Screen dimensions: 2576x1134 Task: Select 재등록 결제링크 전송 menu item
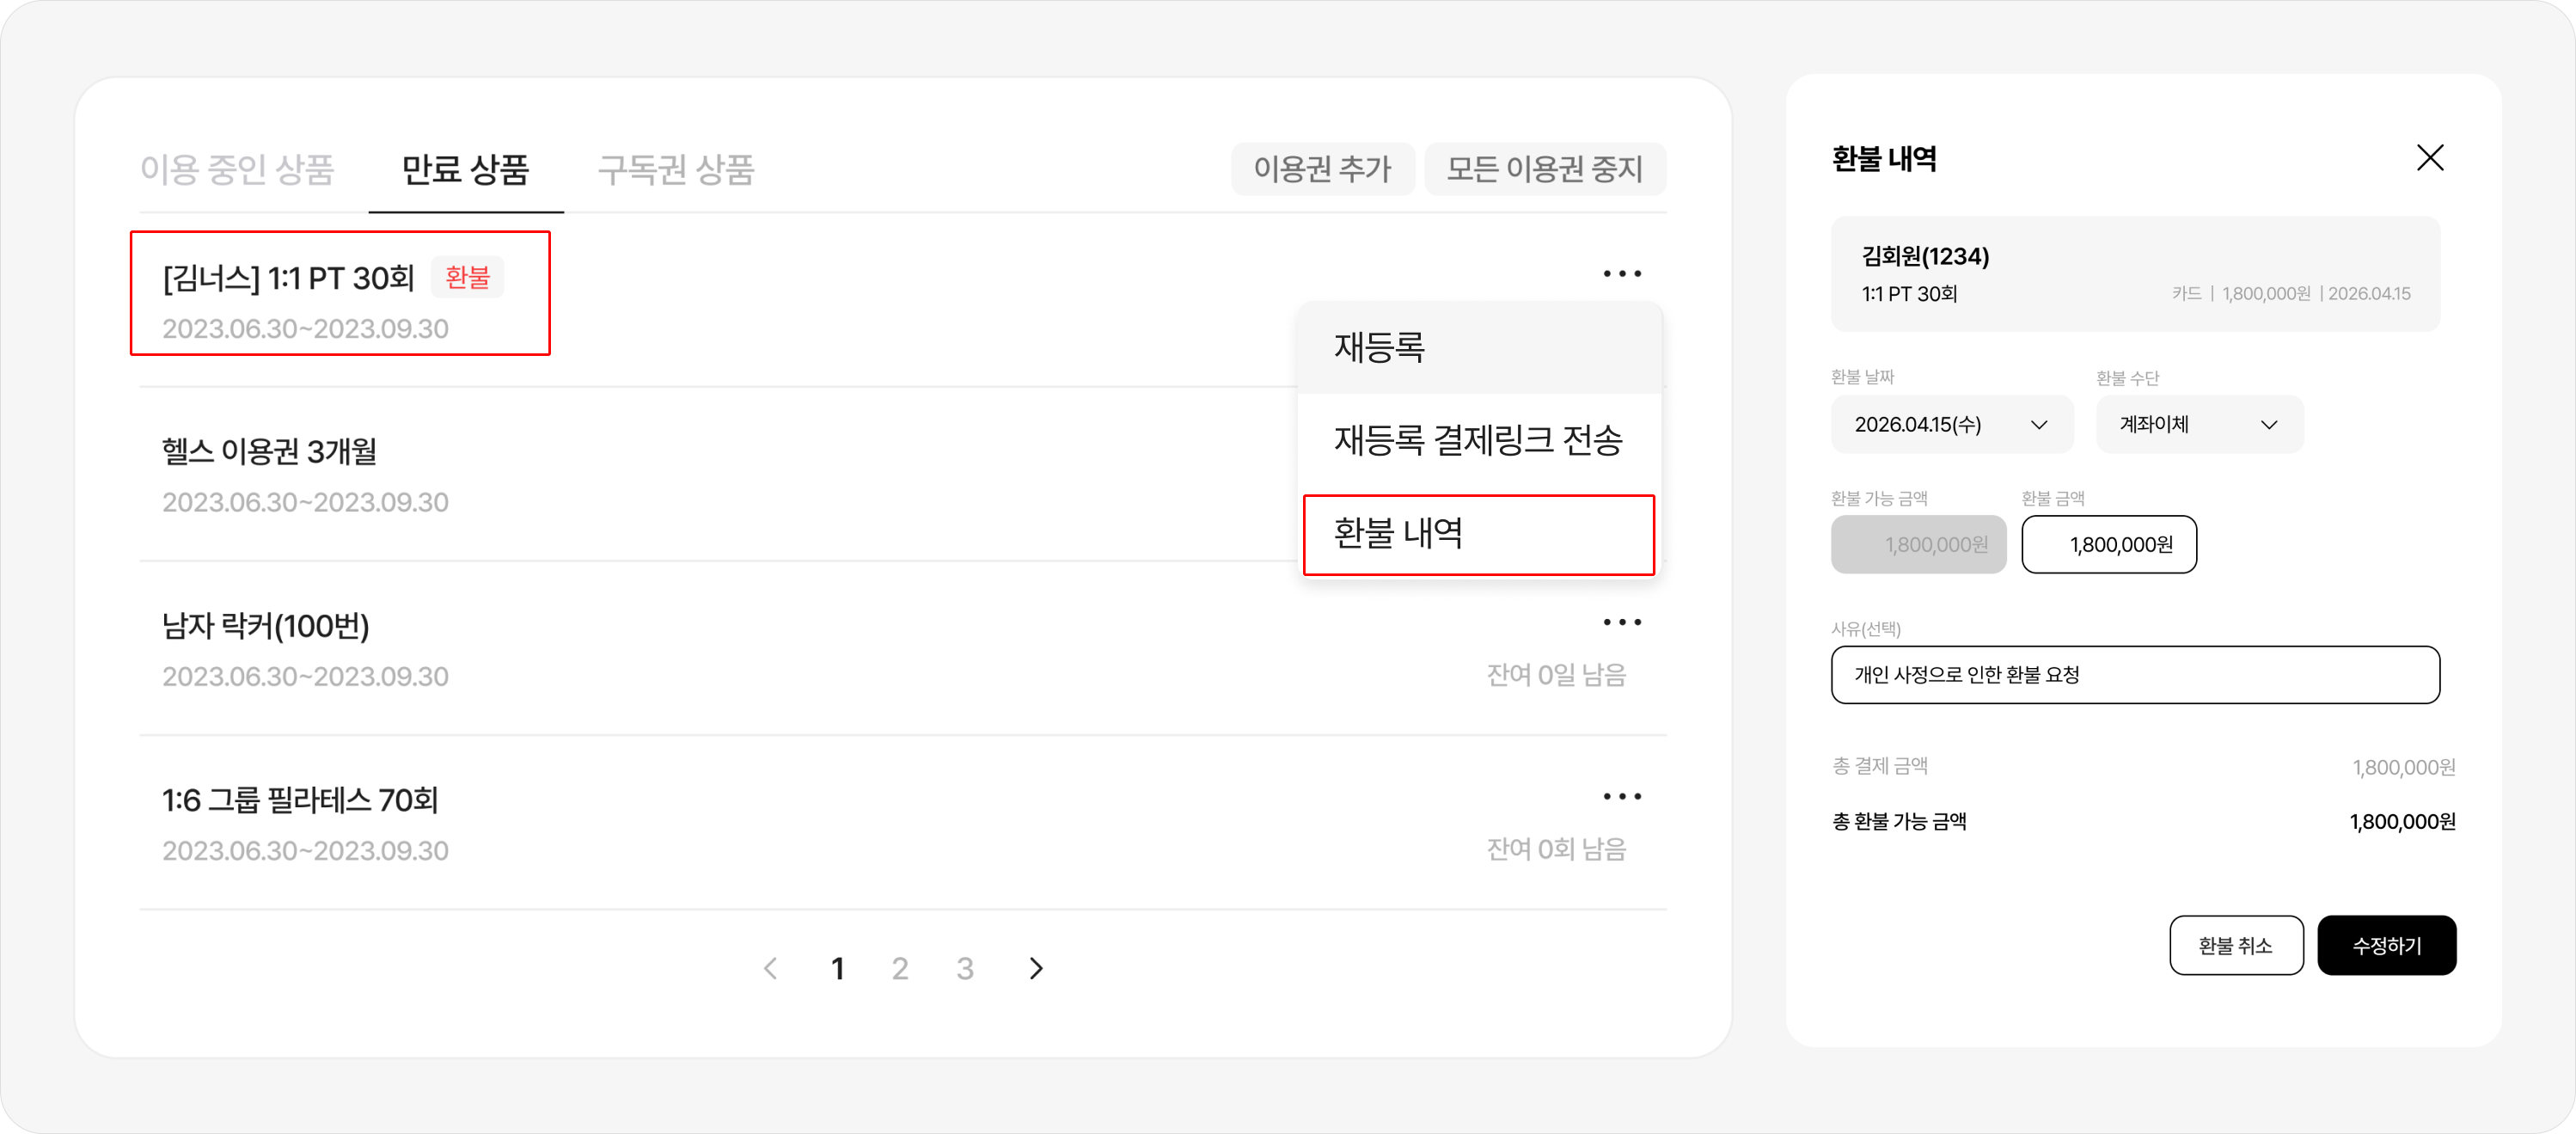1478,440
